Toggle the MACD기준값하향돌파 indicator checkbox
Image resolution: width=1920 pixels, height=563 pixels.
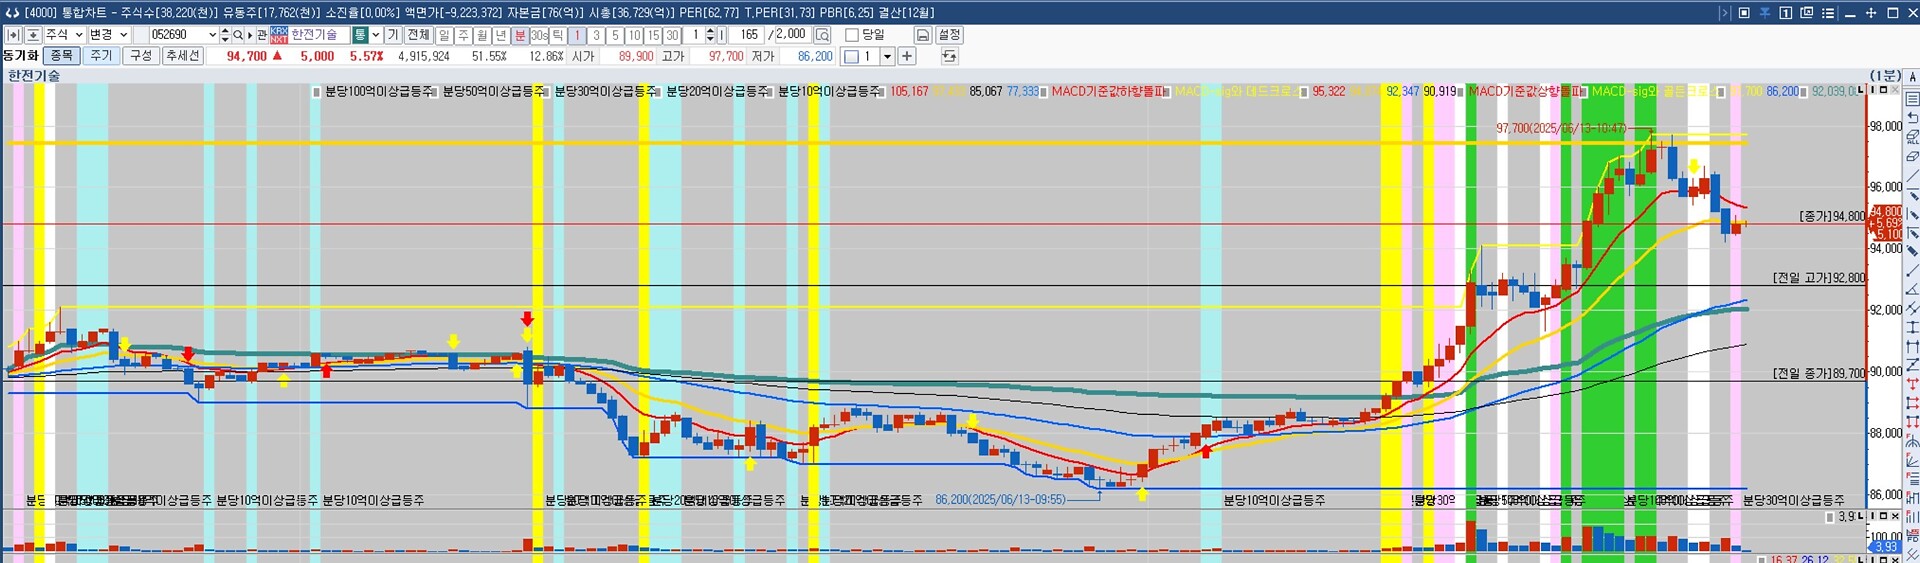[x=1043, y=92]
